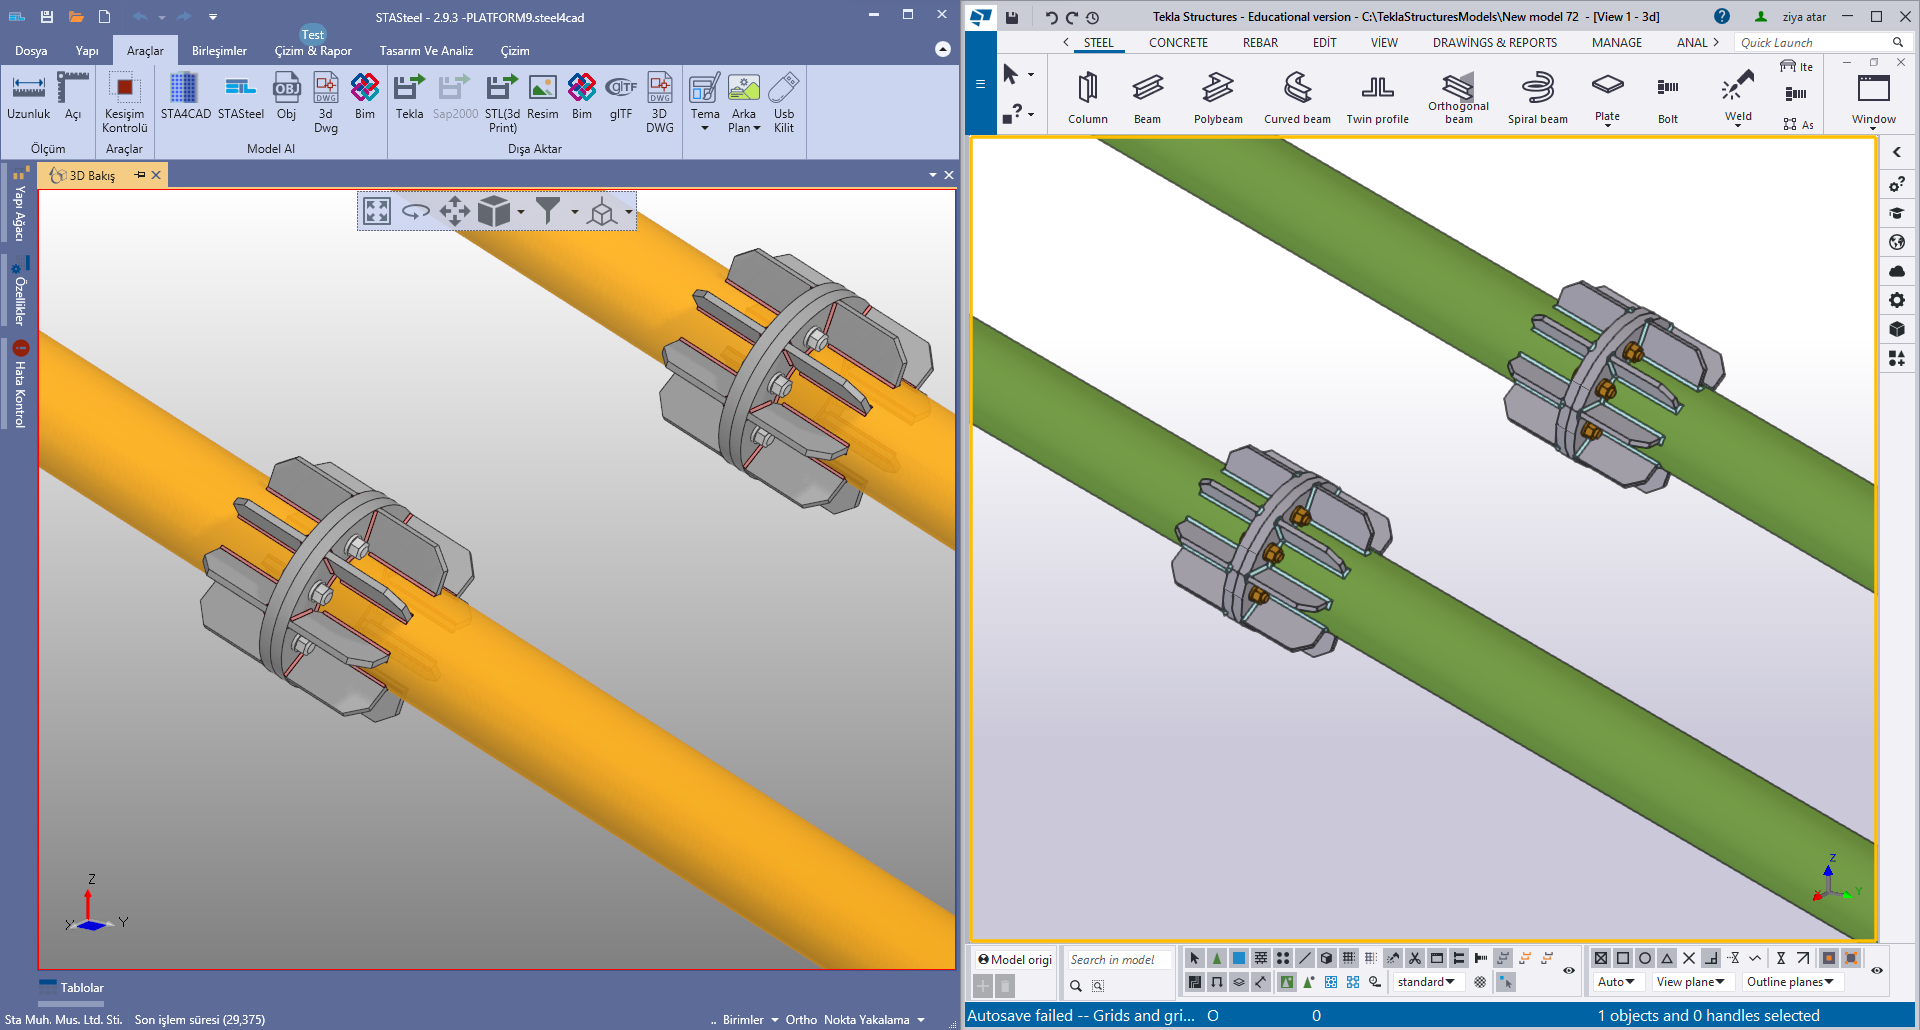Image resolution: width=1920 pixels, height=1030 pixels.
Task: Click the zoom extents icon in 3D view
Action: coord(377,211)
